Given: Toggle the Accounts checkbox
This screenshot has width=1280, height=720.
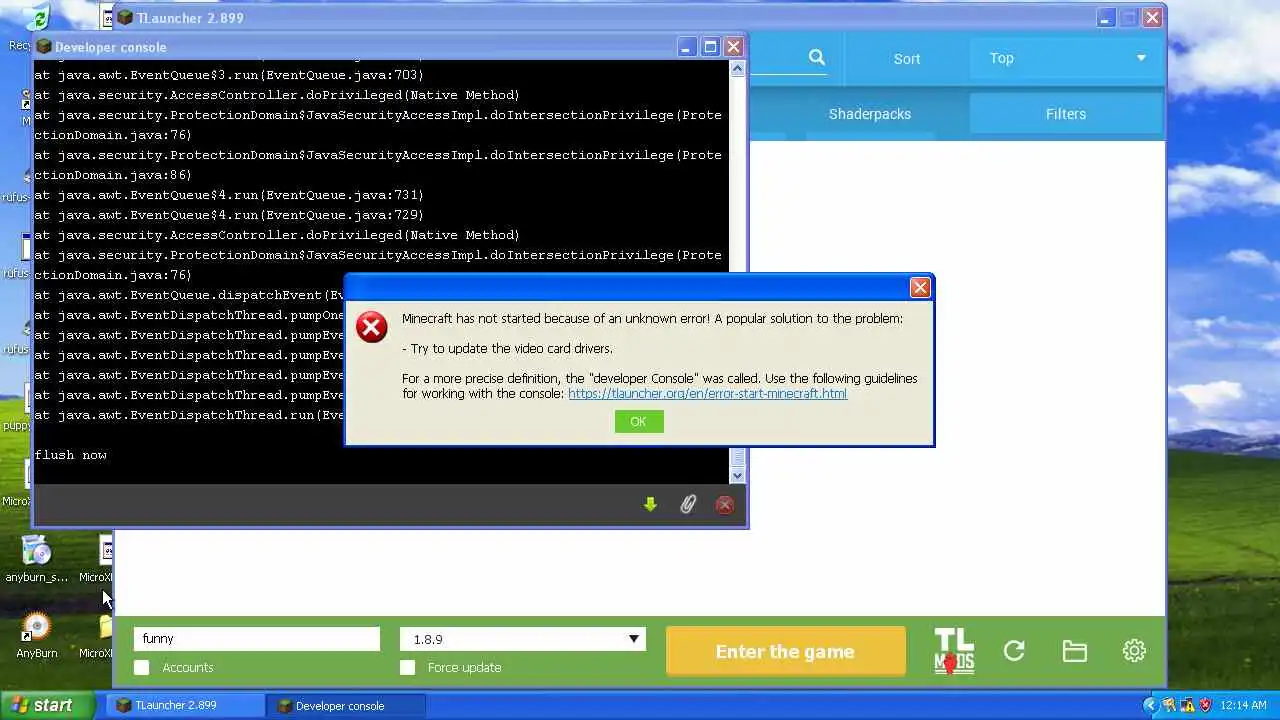Looking at the screenshot, I should [142, 667].
